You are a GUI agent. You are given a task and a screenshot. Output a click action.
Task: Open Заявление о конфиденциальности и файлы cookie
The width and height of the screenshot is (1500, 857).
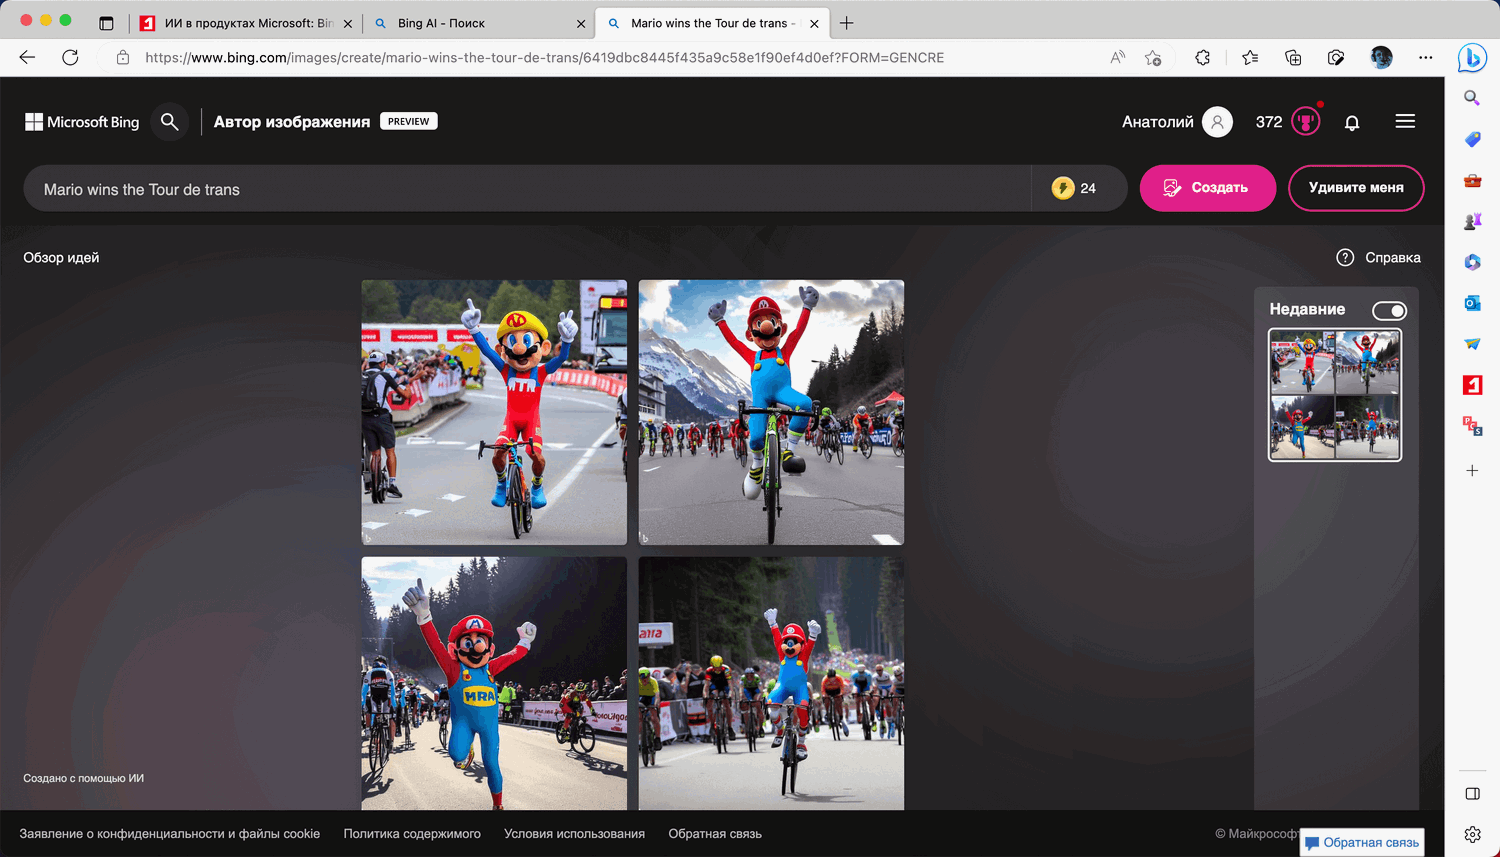pyautogui.click(x=170, y=834)
